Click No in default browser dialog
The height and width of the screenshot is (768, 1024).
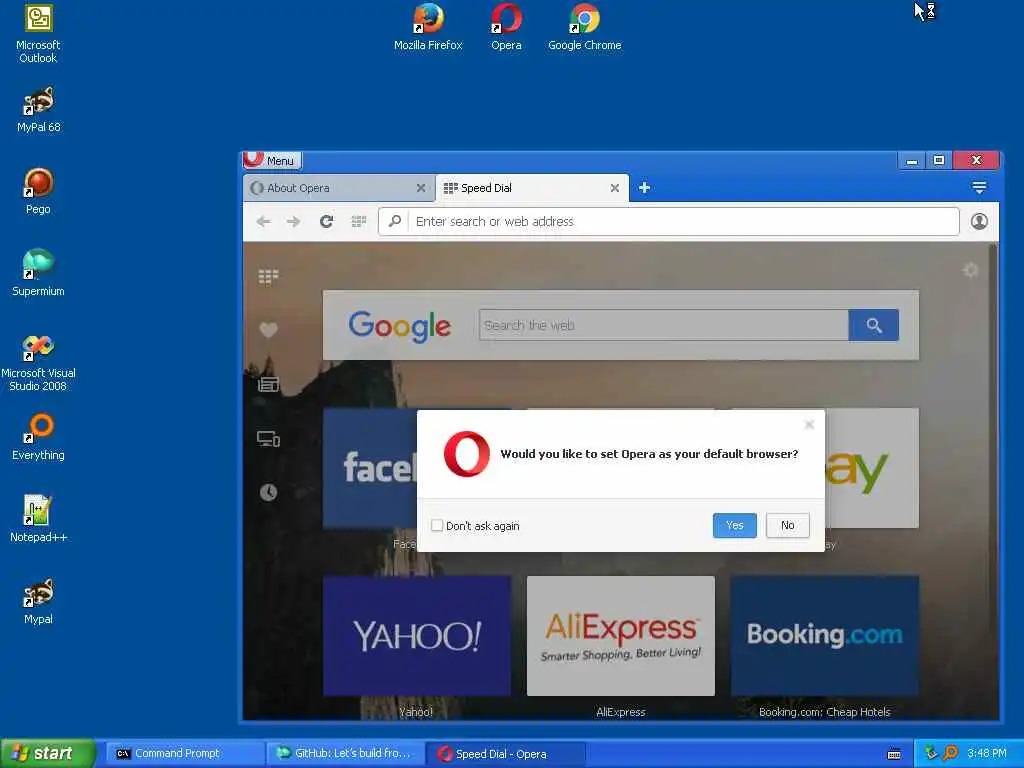[x=788, y=525]
